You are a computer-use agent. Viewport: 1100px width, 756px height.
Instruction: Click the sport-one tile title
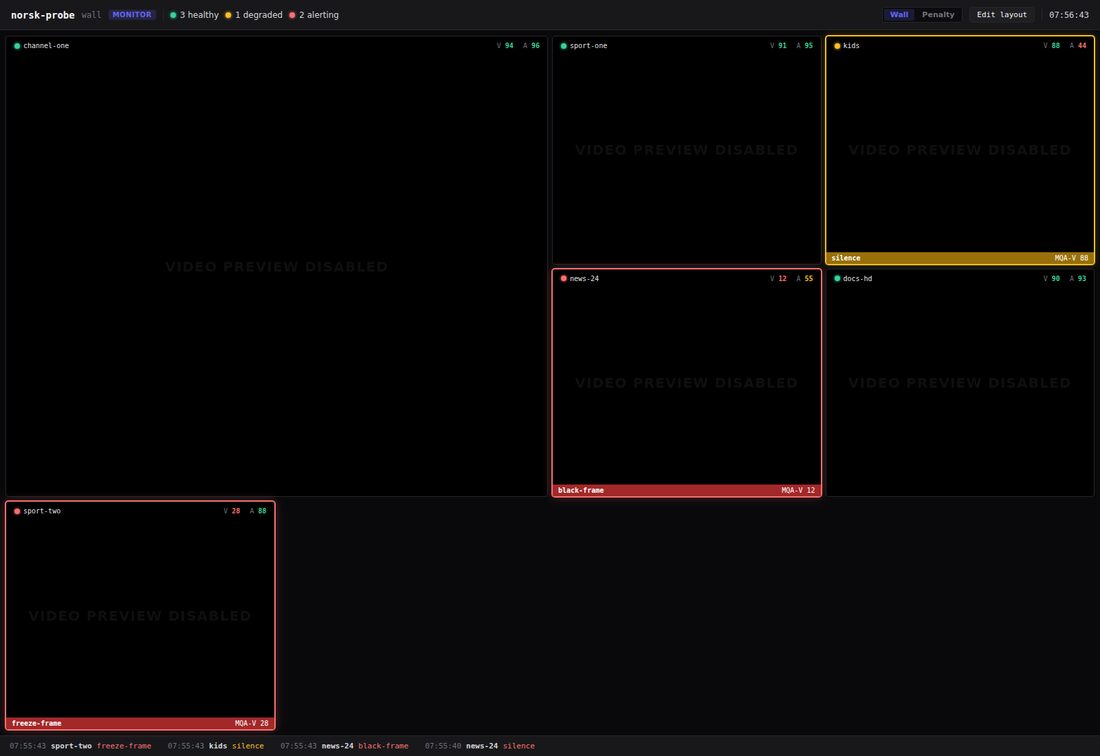[589, 46]
